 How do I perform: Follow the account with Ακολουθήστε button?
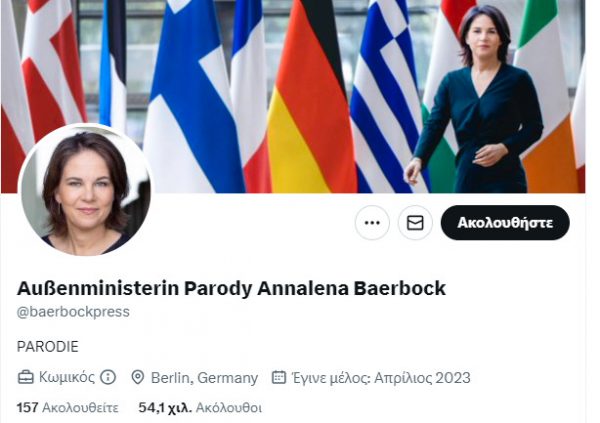click(505, 222)
